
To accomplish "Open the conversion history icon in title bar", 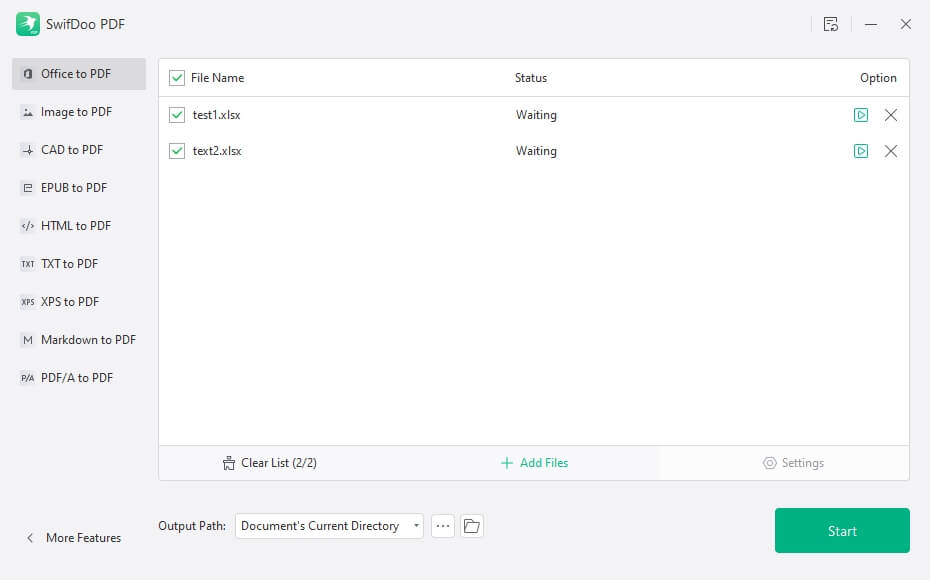I will tap(830, 24).
